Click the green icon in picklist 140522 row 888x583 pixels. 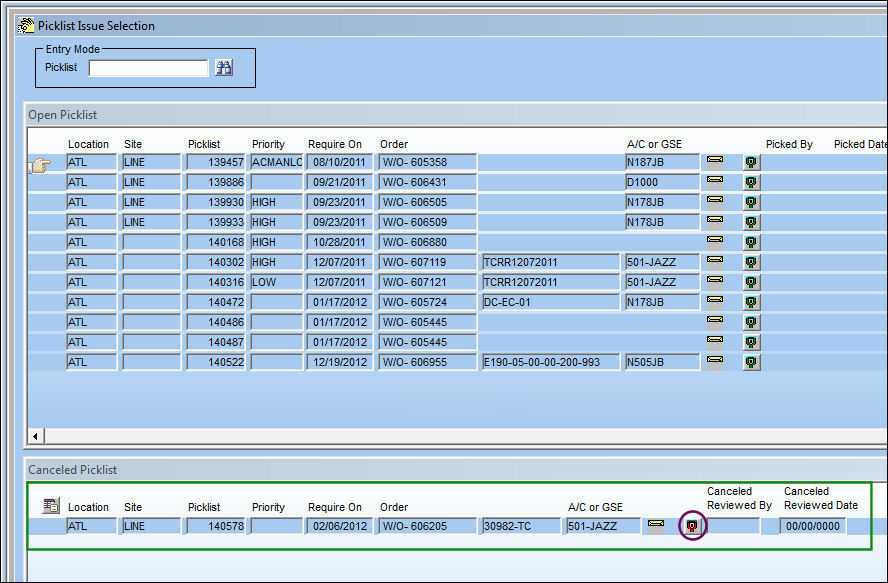tap(751, 362)
